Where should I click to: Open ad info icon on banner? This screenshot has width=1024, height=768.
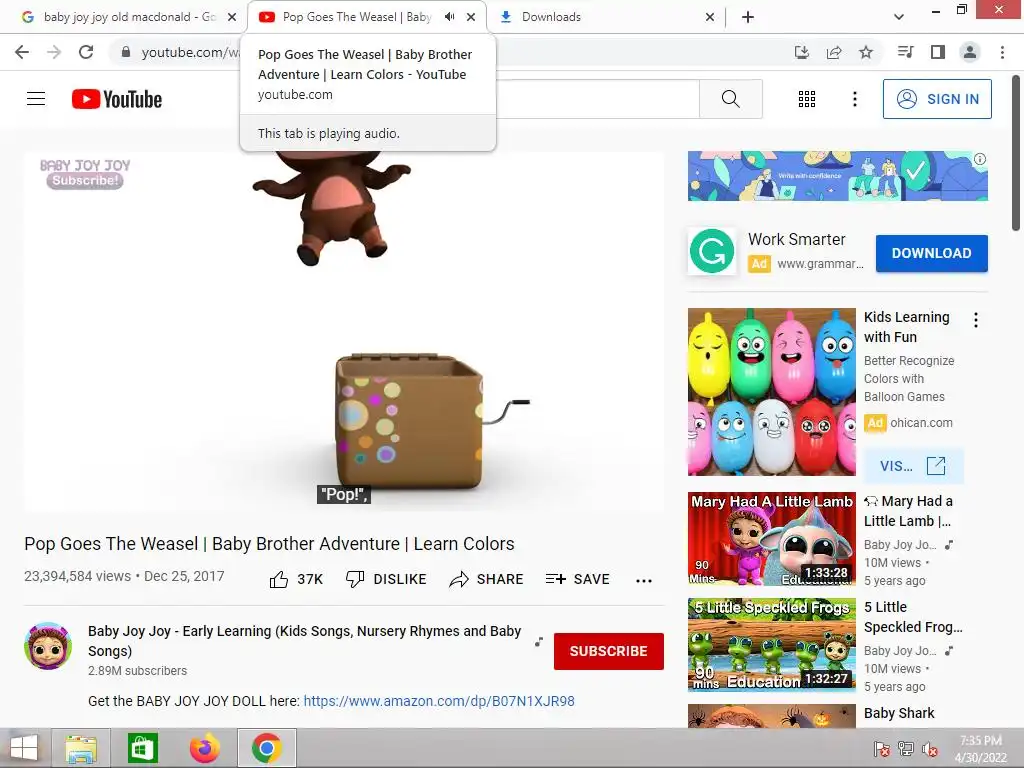980,159
